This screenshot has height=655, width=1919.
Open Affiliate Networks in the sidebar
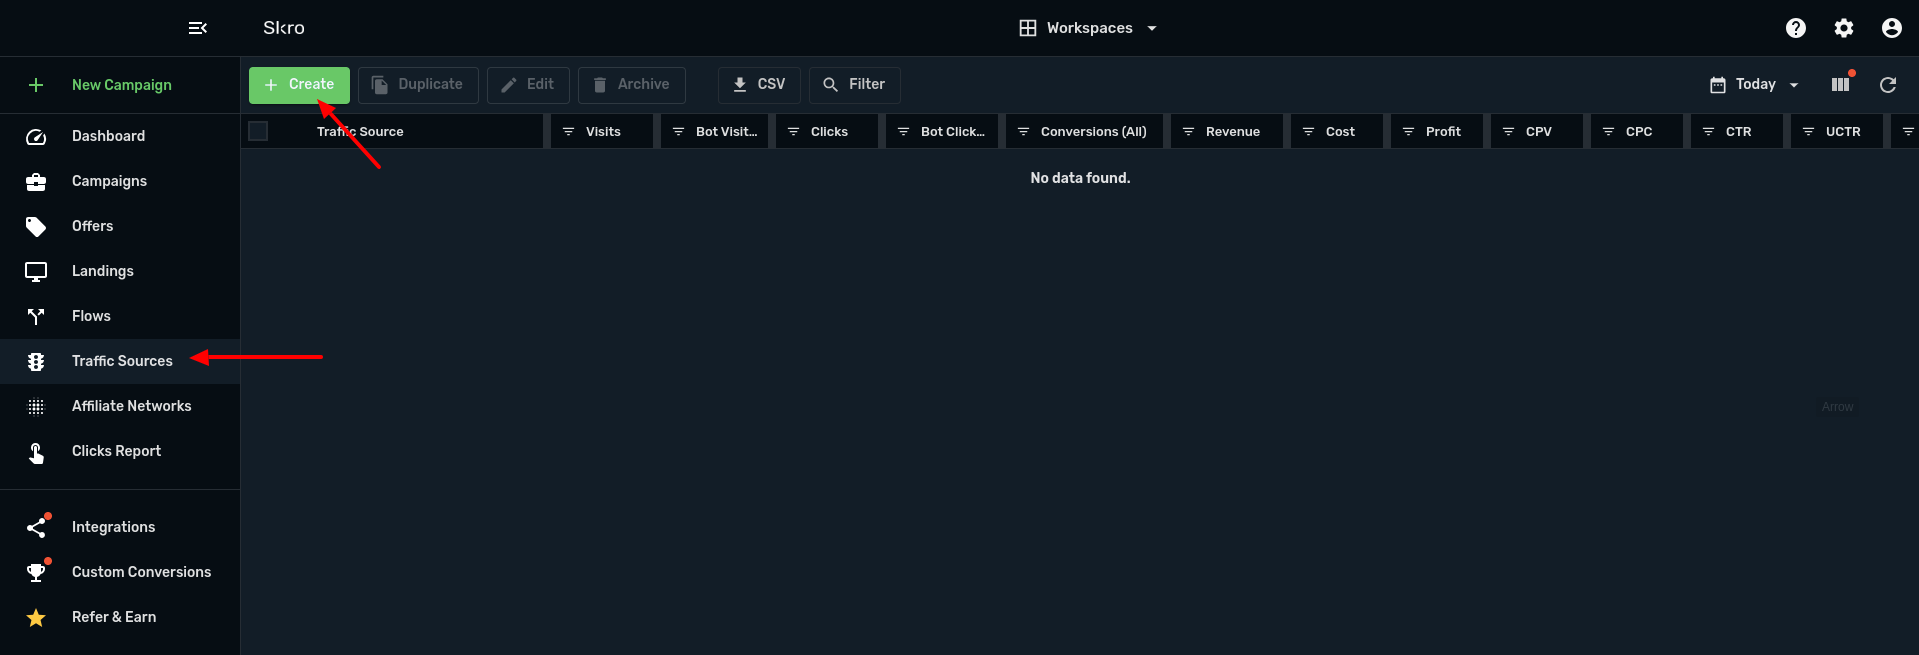[x=131, y=406]
